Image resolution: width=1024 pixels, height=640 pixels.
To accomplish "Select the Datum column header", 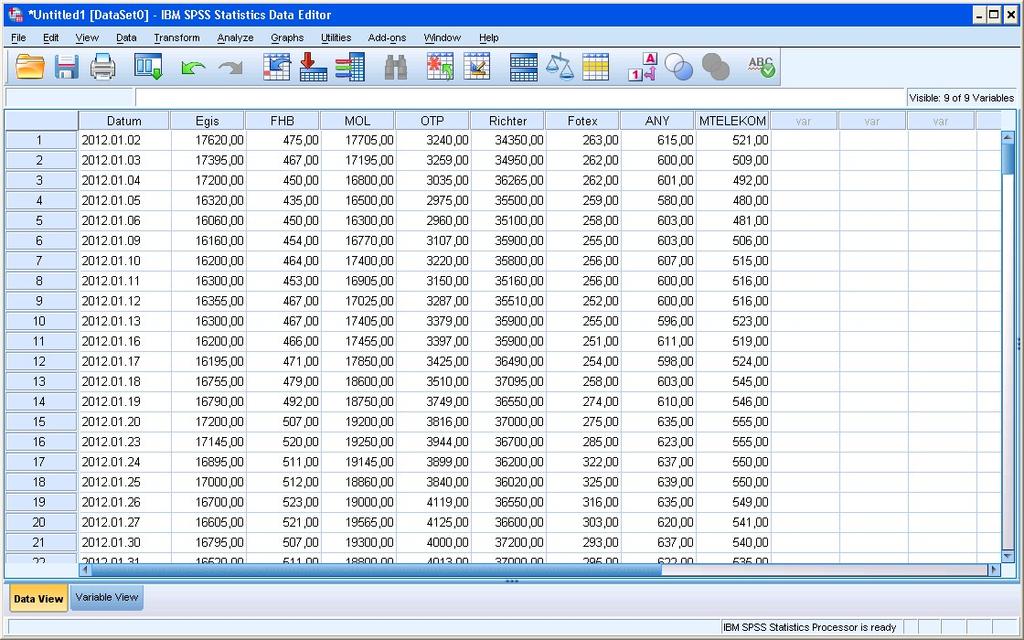I will click(124, 121).
